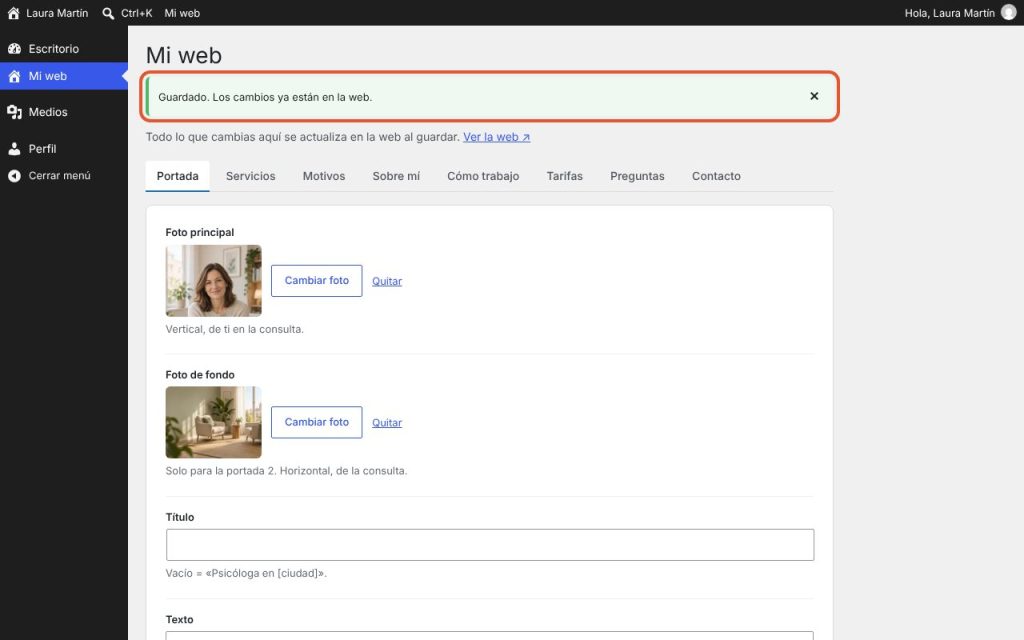Viewport: 1024px width, 640px height.
Task: Focus the Título input field
Action: tap(490, 545)
